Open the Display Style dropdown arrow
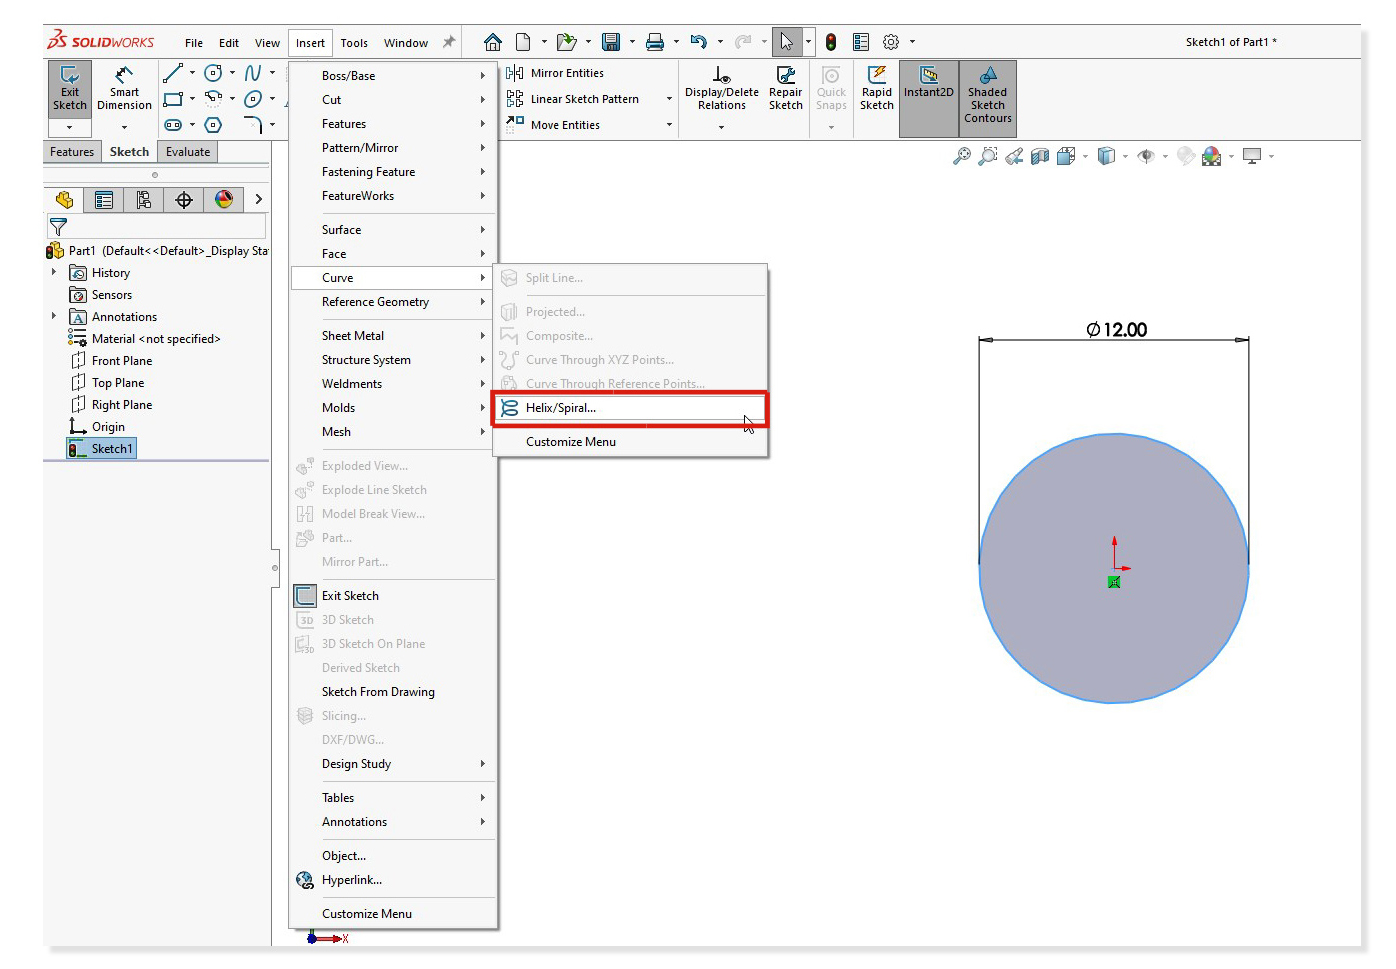Viewport: 1396px width, 969px height. pos(1125,156)
